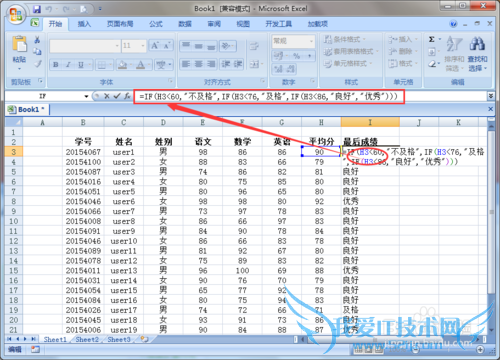The width and height of the screenshot is (500, 360).
Task: Open the Name Box dropdown arrow
Action: coord(86,96)
